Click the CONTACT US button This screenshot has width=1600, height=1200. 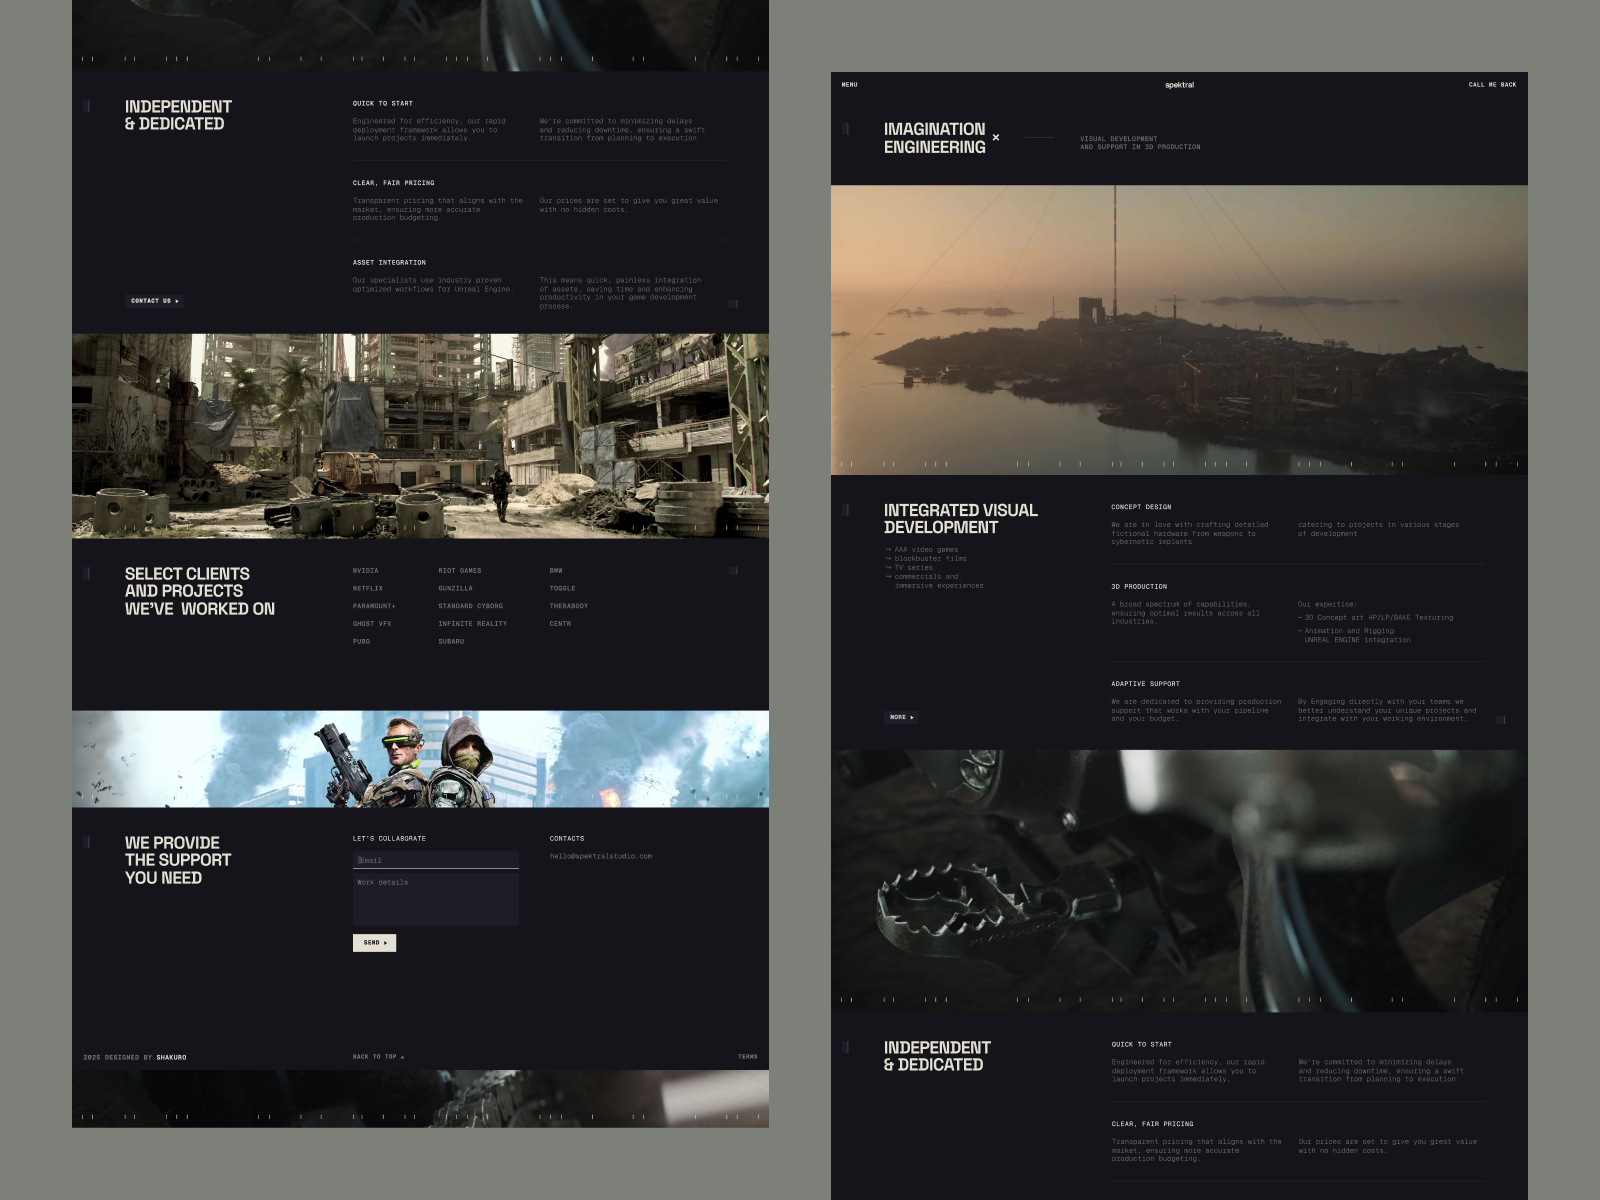tap(155, 301)
